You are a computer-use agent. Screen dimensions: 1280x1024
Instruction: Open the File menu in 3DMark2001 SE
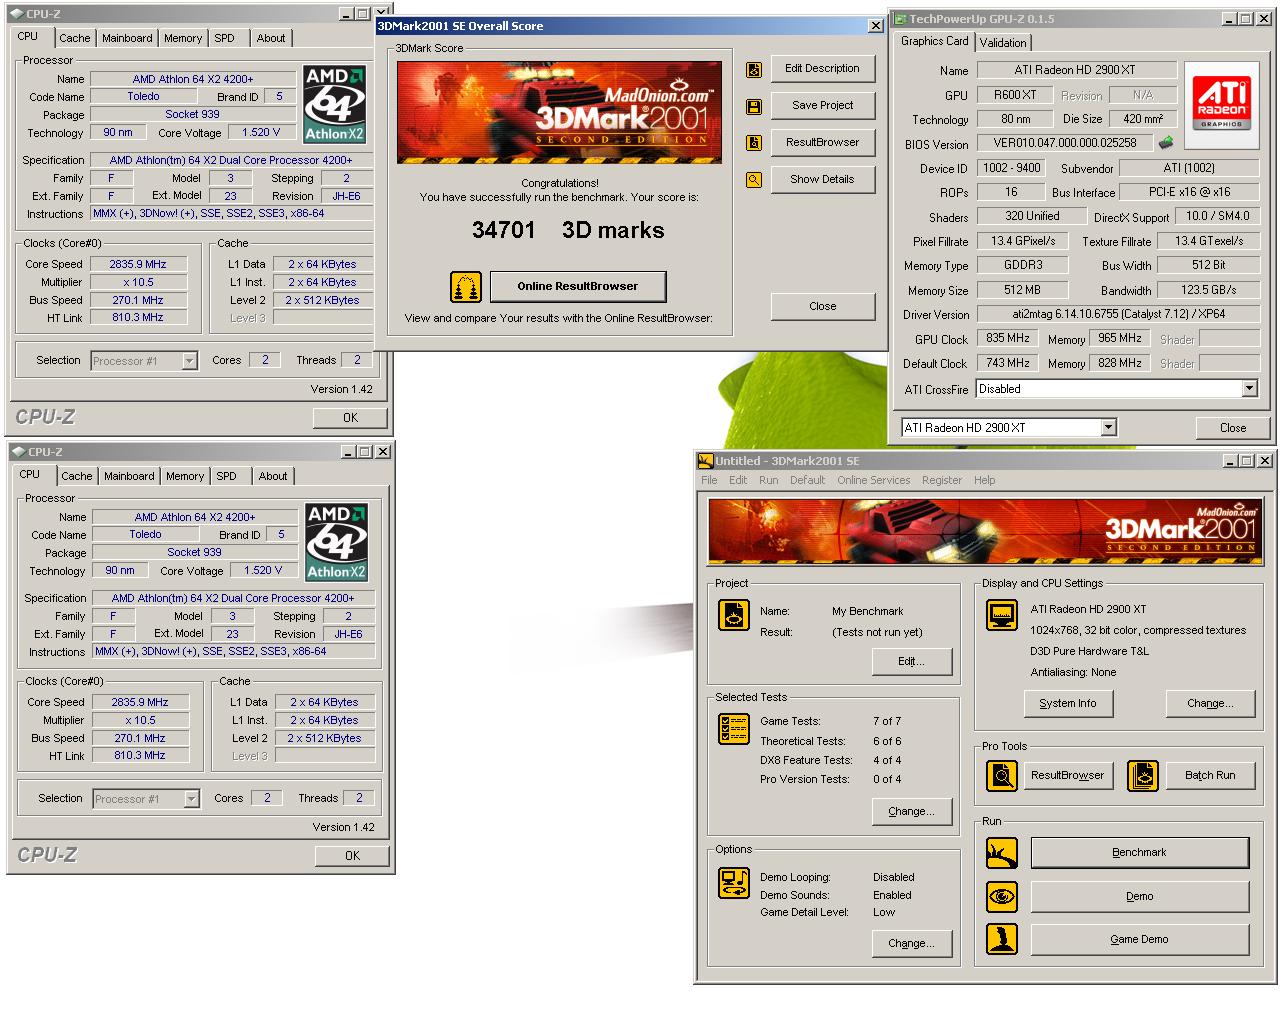point(709,480)
